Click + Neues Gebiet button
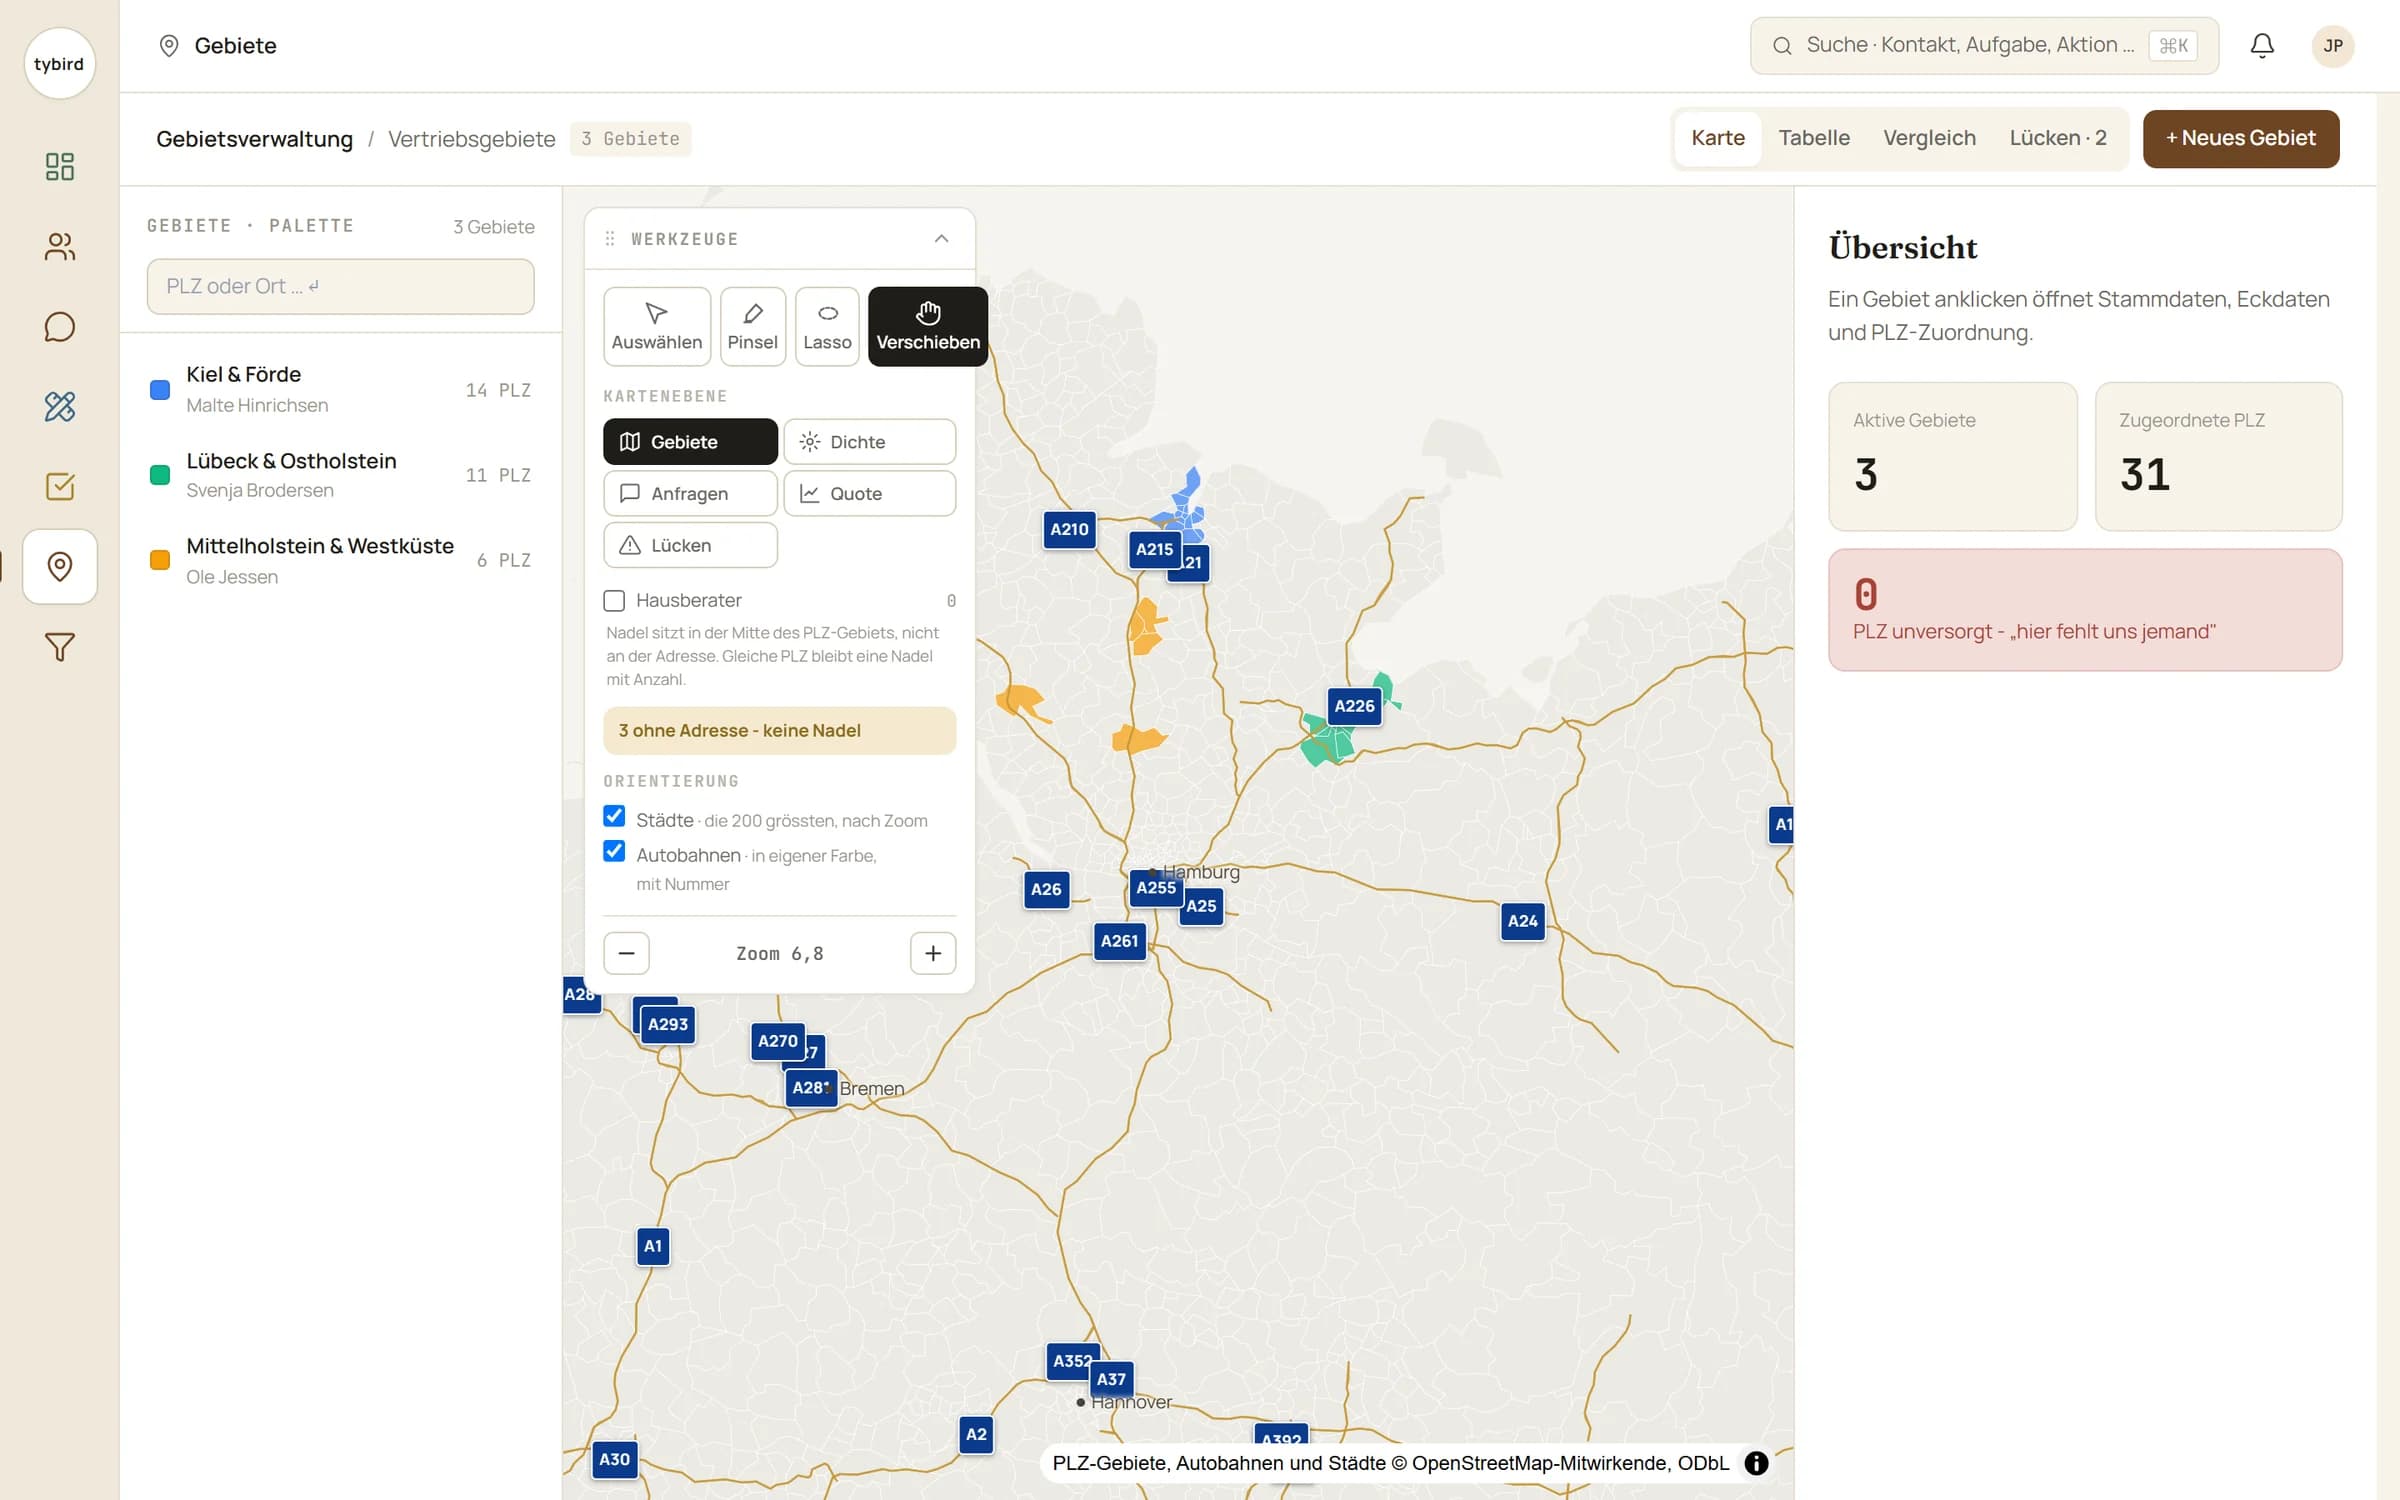2400x1500 pixels. pyautogui.click(x=2240, y=139)
